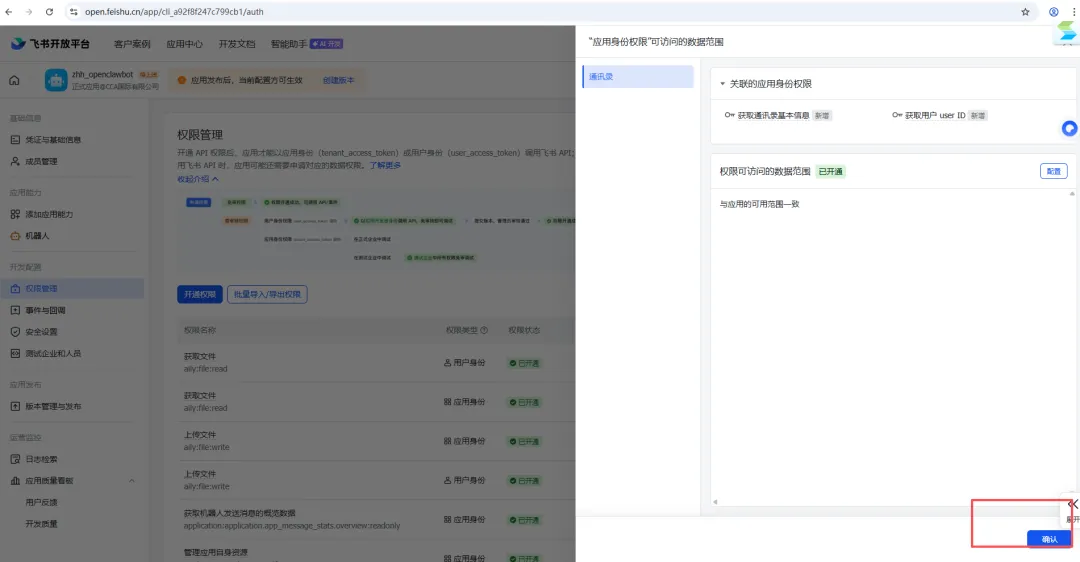Click the 机器人 robot sidebar icon

pos(15,236)
